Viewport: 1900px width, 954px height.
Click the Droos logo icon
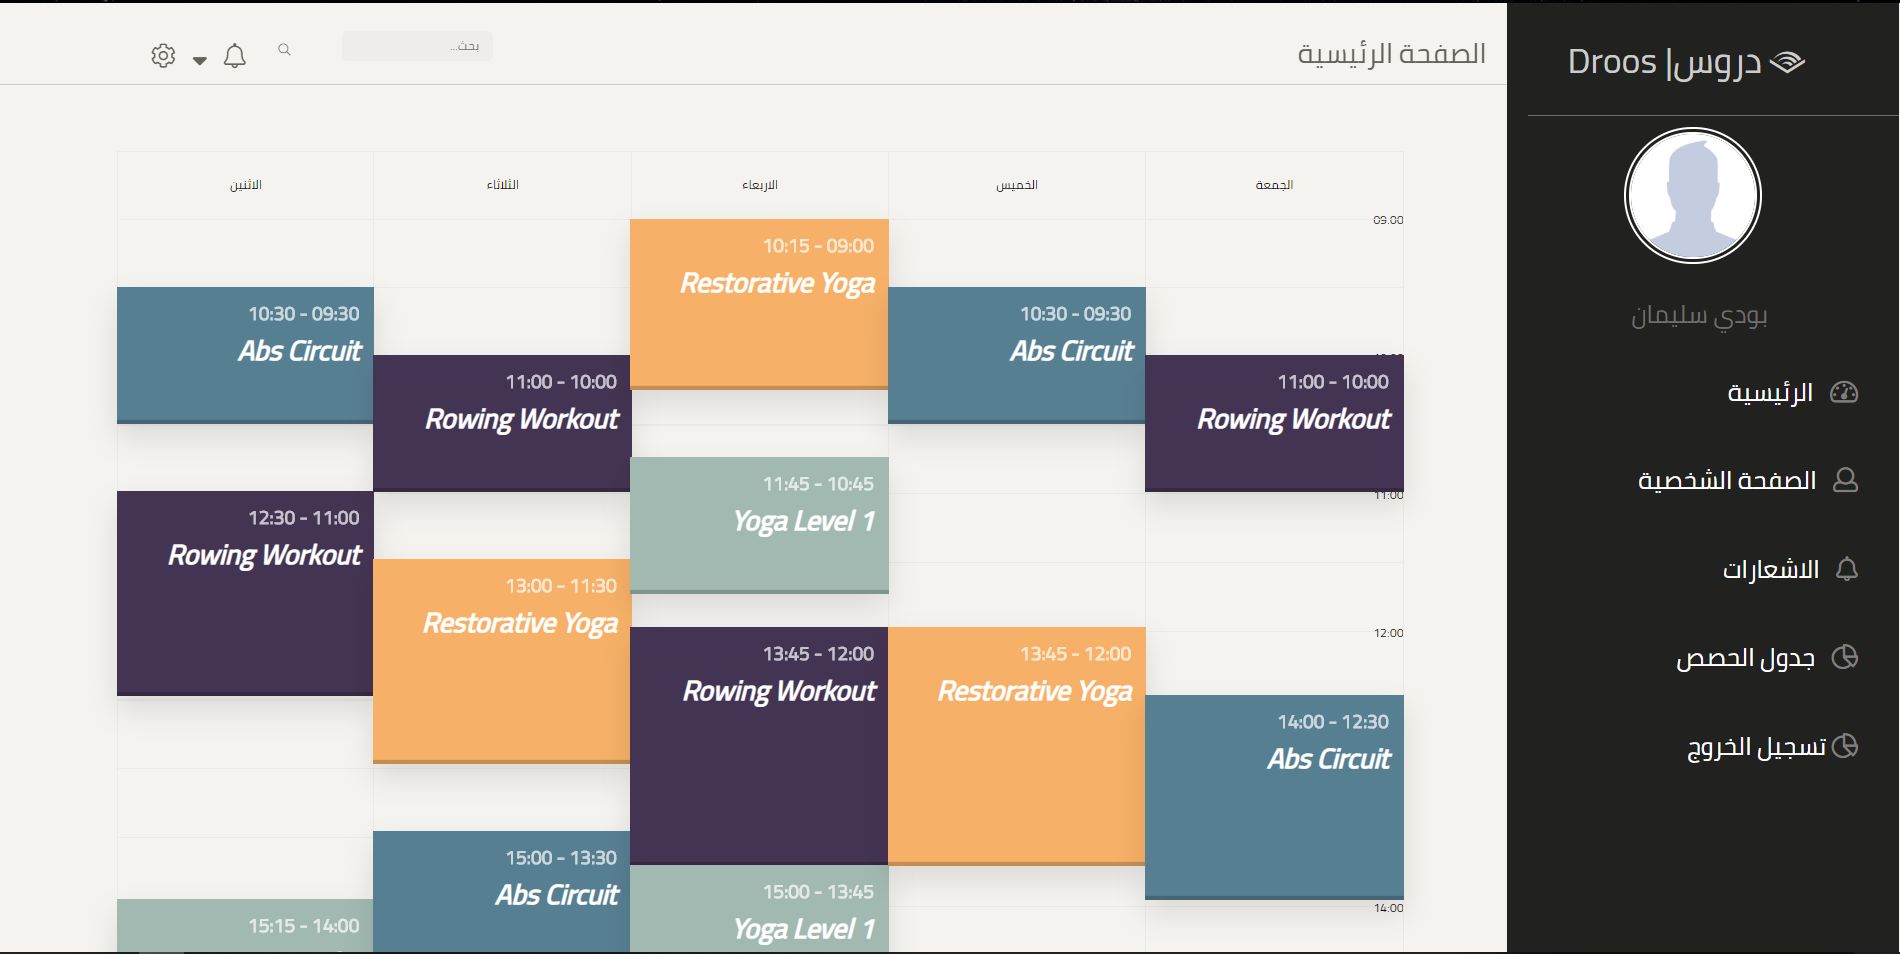1787,62
